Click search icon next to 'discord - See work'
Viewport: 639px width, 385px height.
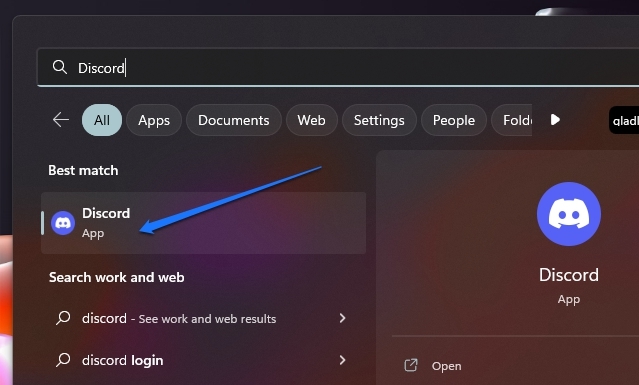pyautogui.click(x=63, y=318)
